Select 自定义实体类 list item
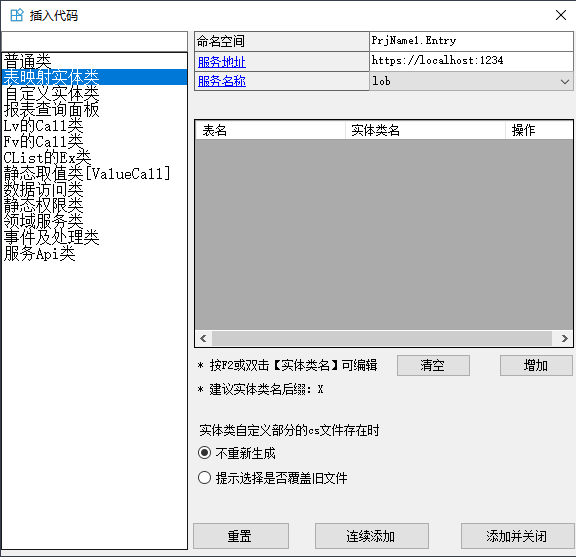Image resolution: width=576 pixels, height=557 pixels. (51, 93)
